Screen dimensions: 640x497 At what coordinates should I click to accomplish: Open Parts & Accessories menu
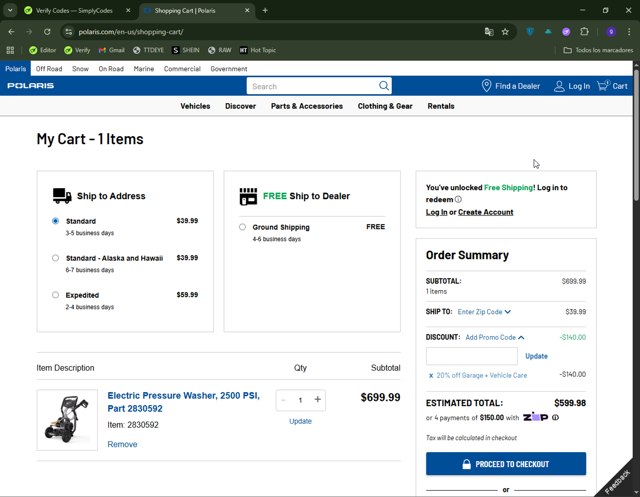click(x=307, y=106)
